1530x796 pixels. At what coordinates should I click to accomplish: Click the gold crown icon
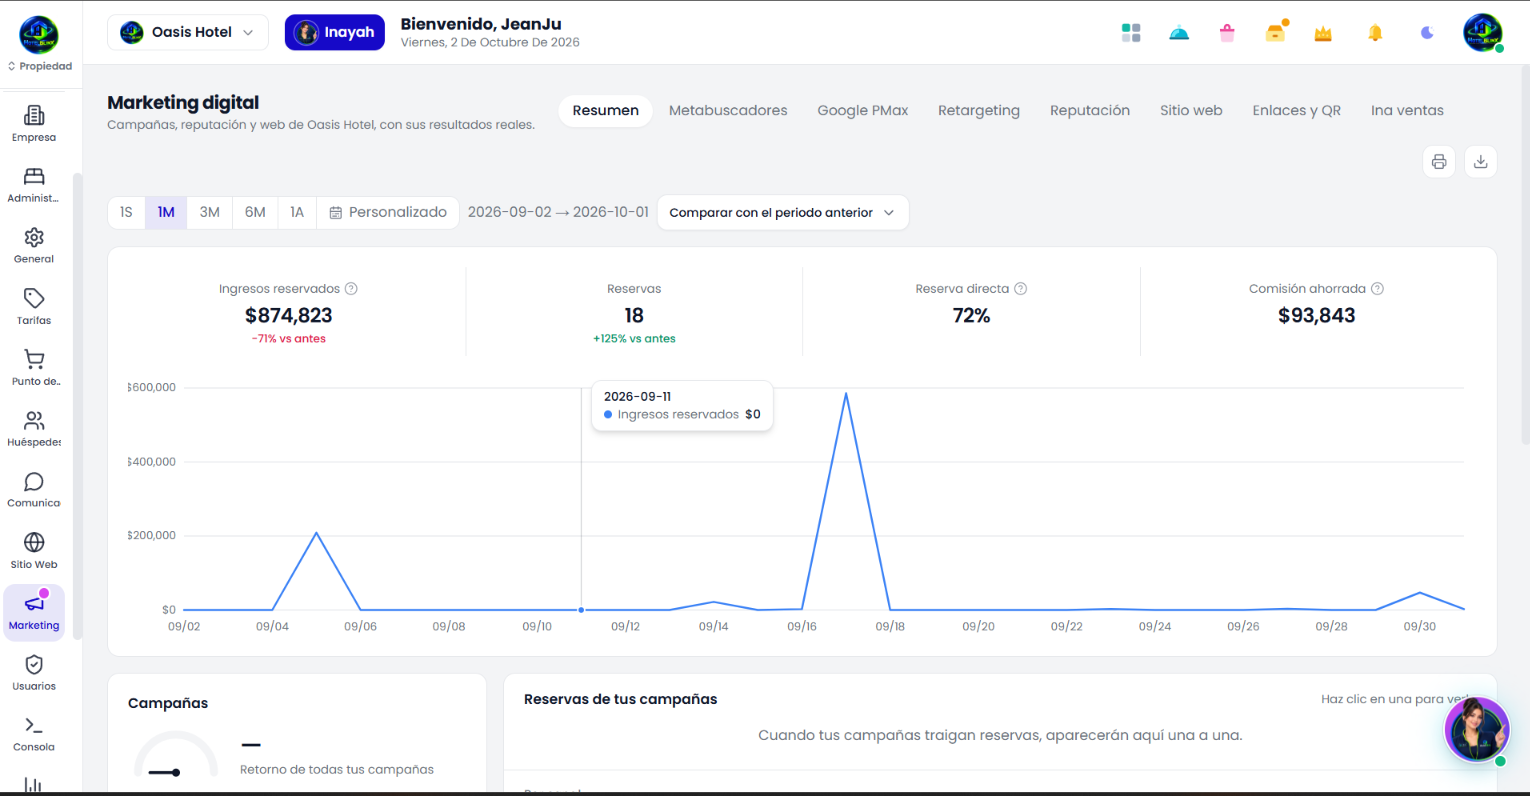tap(1323, 33)
